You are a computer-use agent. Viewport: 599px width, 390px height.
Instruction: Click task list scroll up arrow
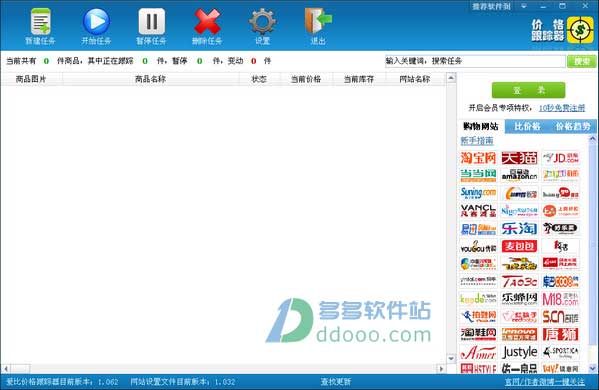pos(451,78)
